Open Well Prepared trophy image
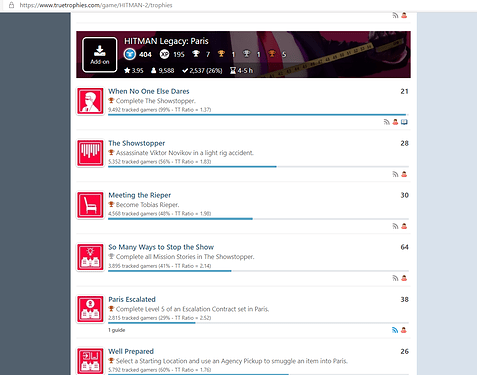Viewport: 477px width, 375px height. pyautogui.click(x=90, y=361)
